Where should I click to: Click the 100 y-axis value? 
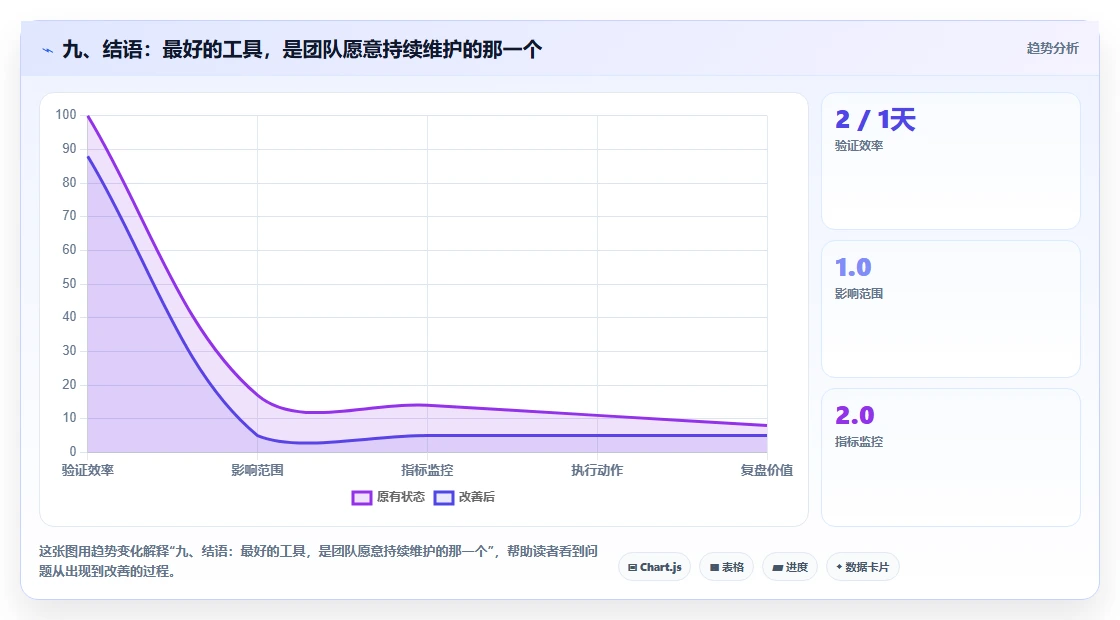66,114
